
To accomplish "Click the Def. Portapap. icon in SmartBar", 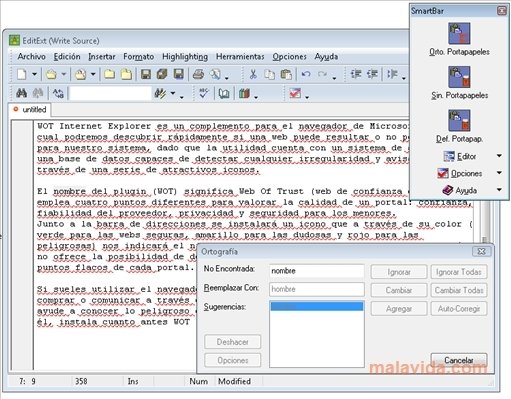I will tap(459, 120).
